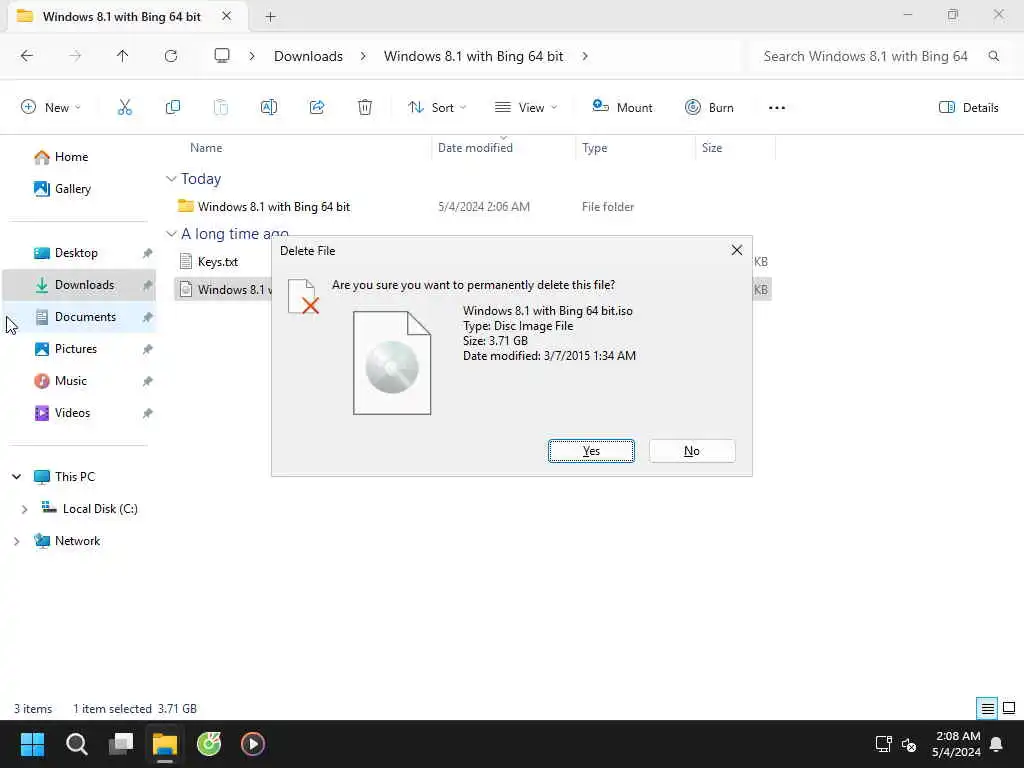Open the Windows Start menu
Screen dimensions: 1024x768
click(32, 744)
